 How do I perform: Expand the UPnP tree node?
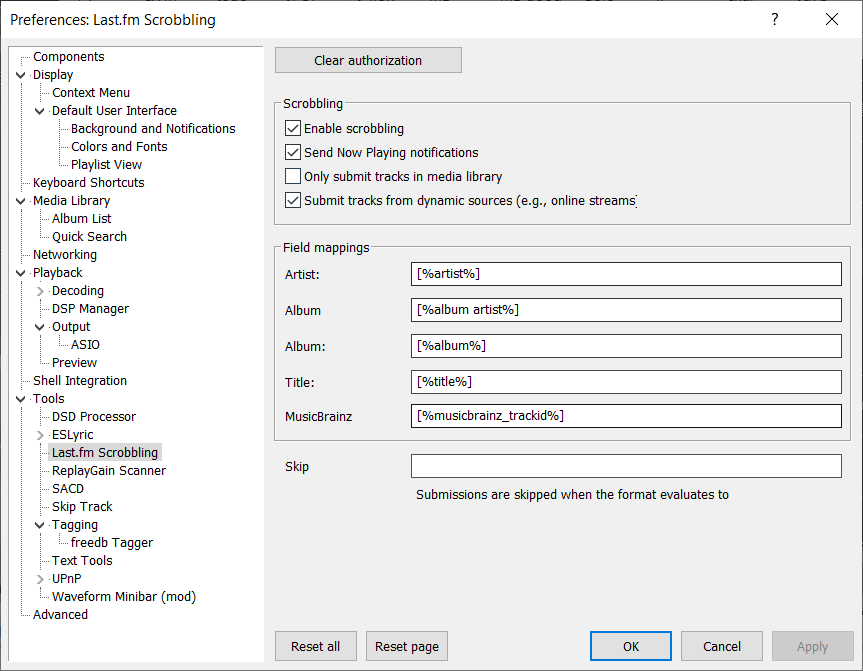click(x=40, y=579)
